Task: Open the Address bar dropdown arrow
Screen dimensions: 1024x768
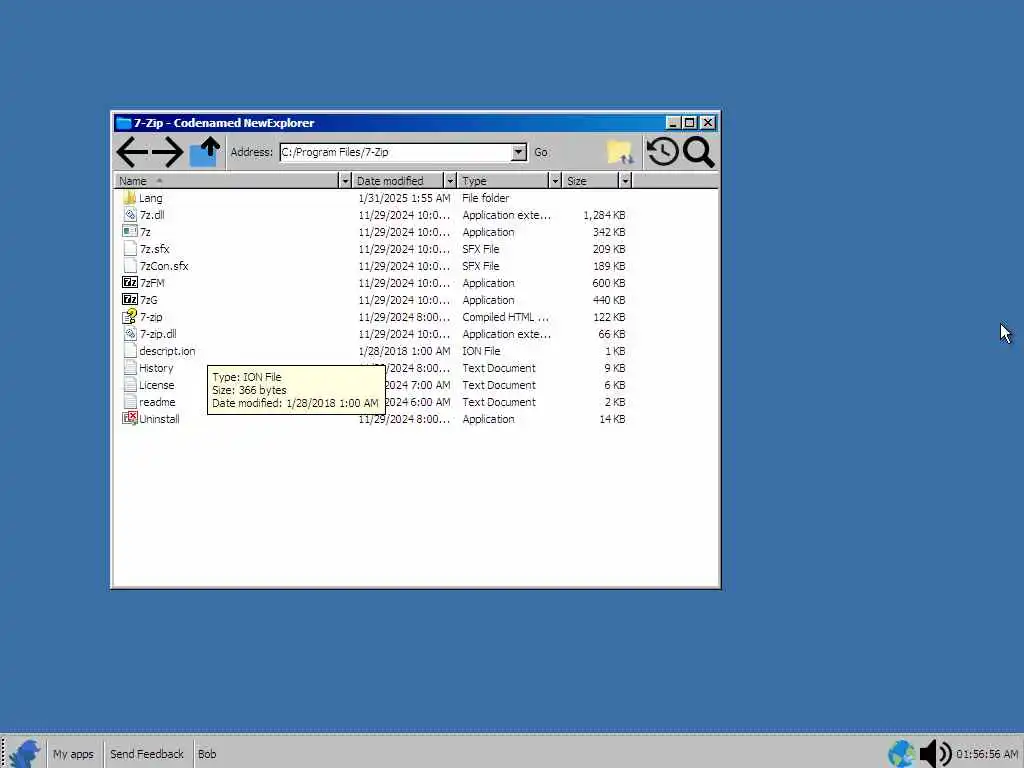Action: [x=519, y=152]
